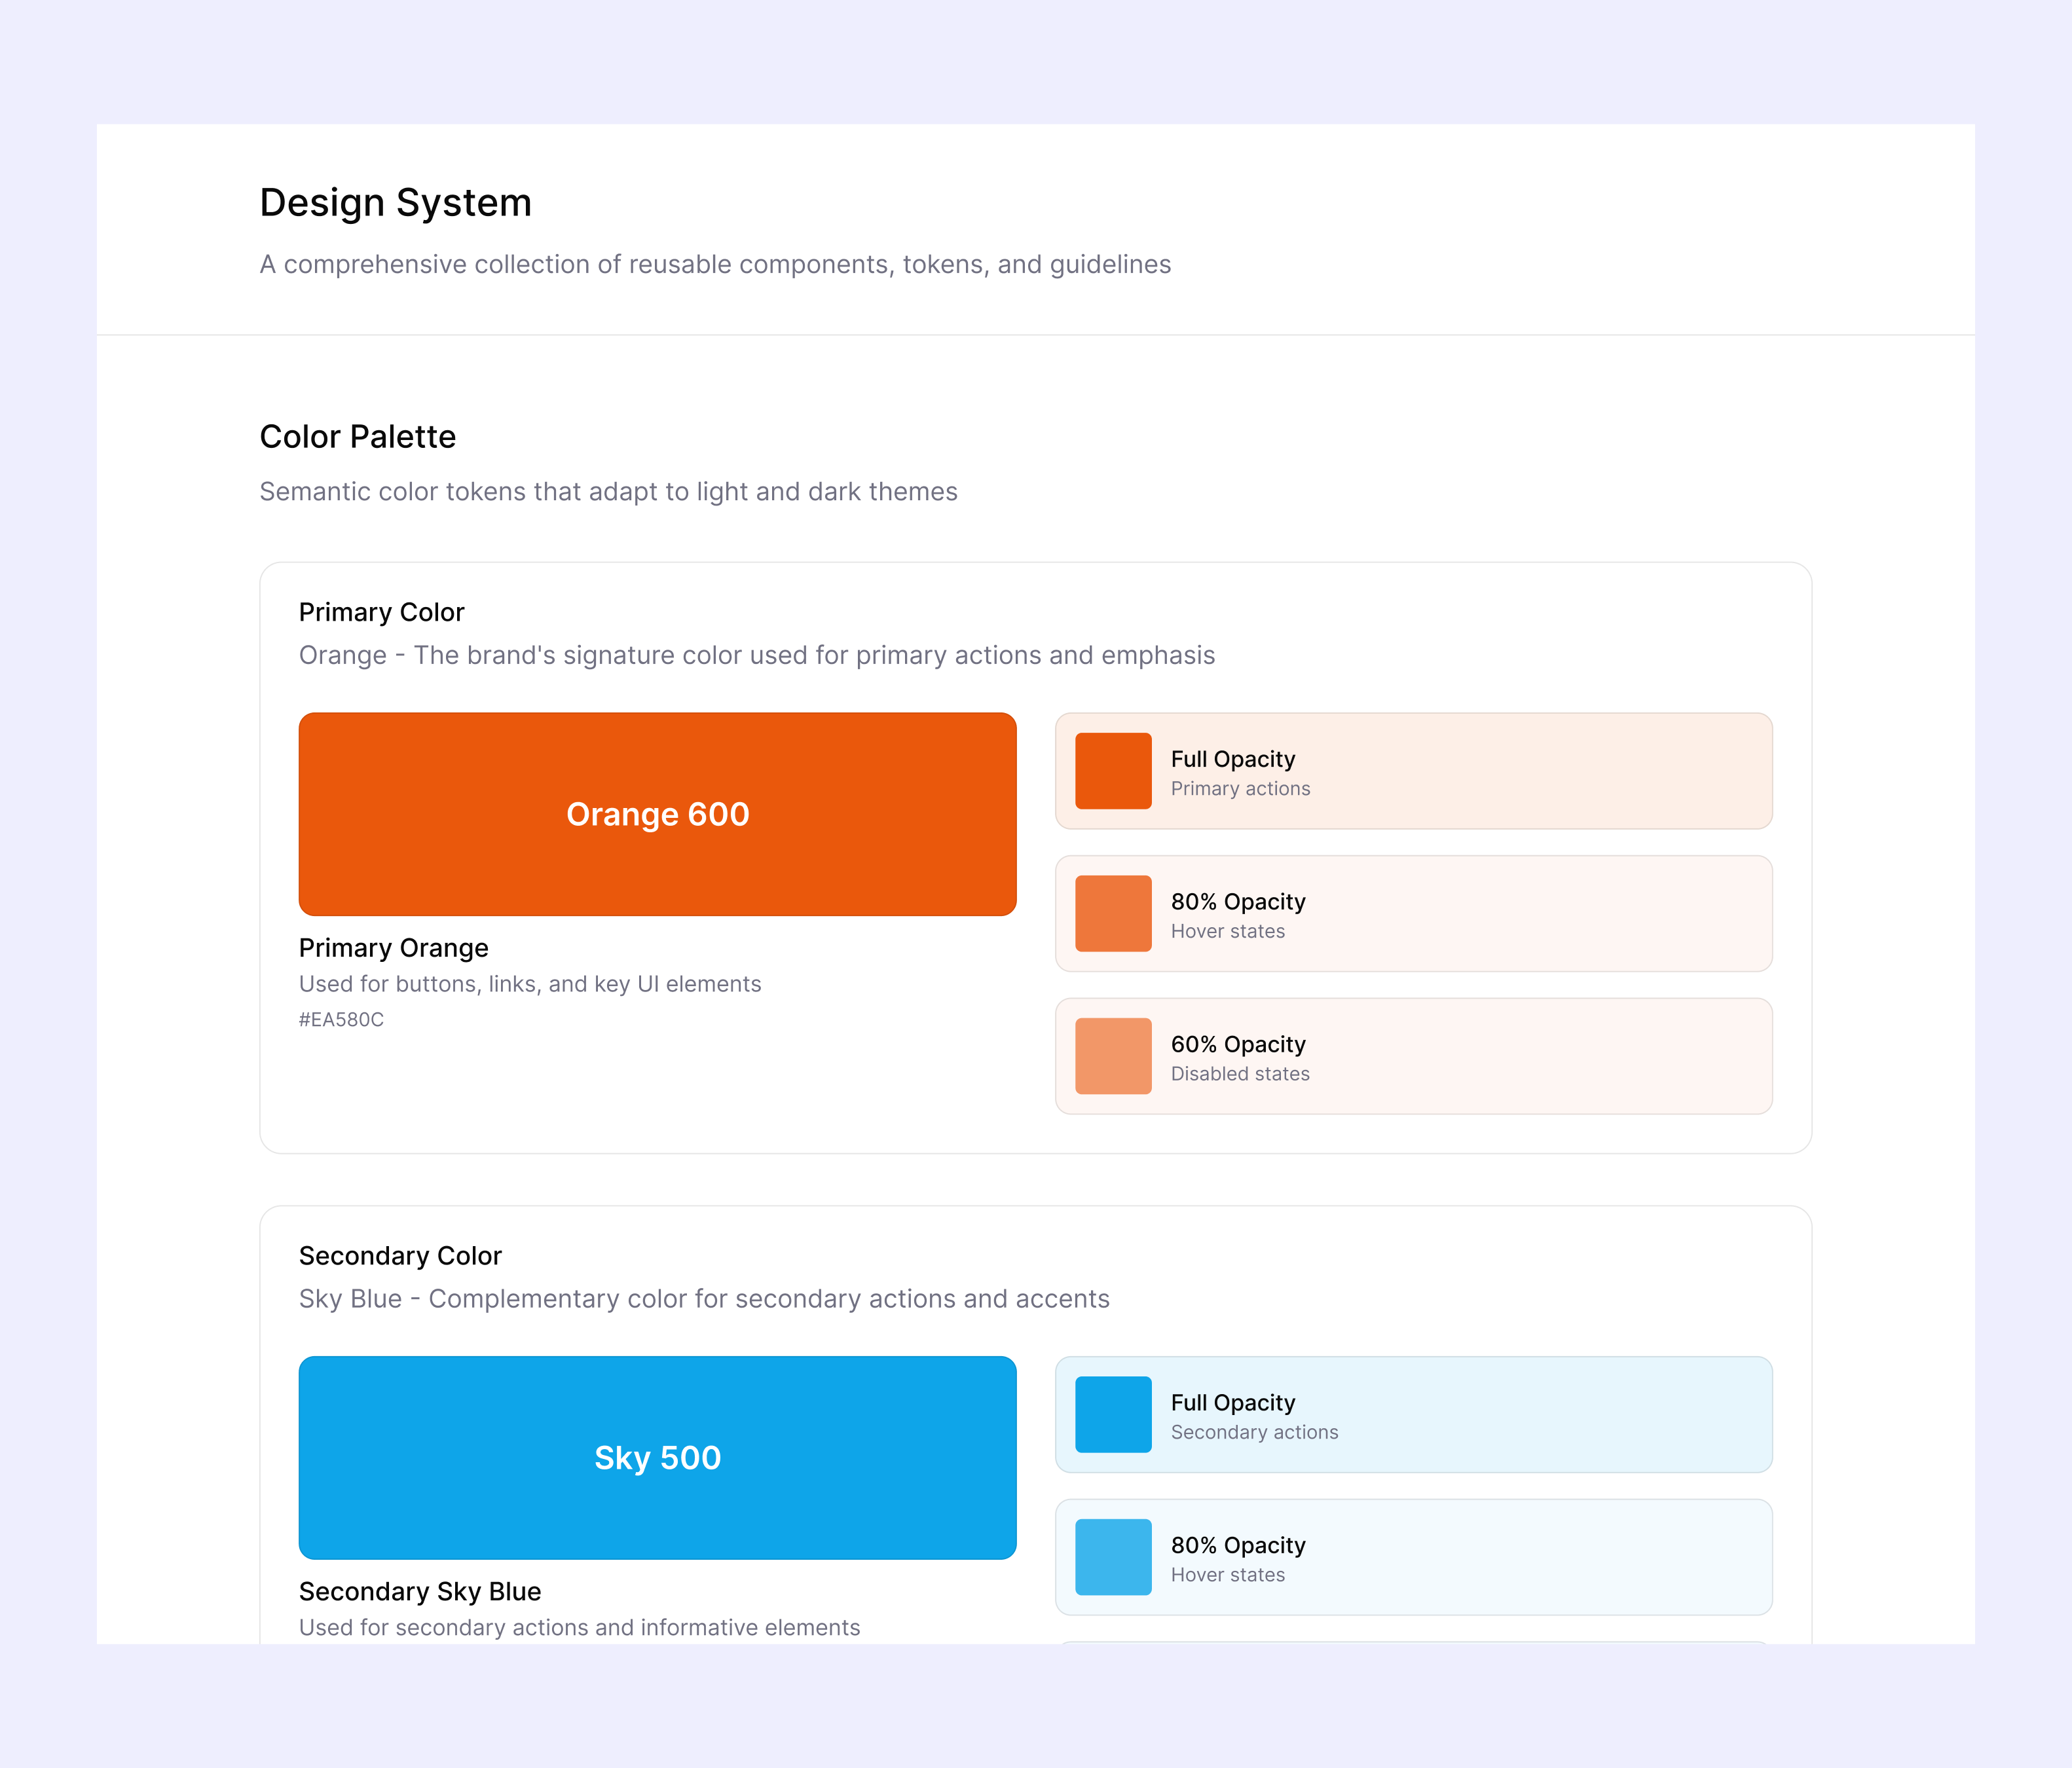Click the Design System page title
The width and height of the screenshot is (2072, 1768).
[x=395, y=203]
